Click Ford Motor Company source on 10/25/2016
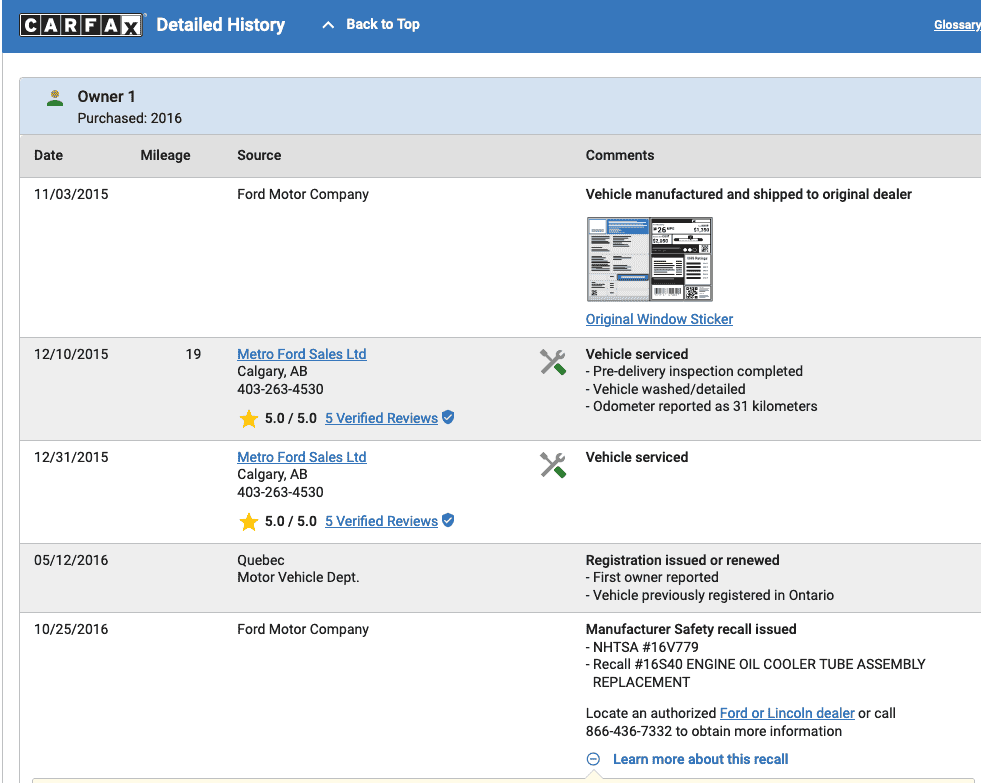Screen dimensions: 981x783 [x=303, y=630]
